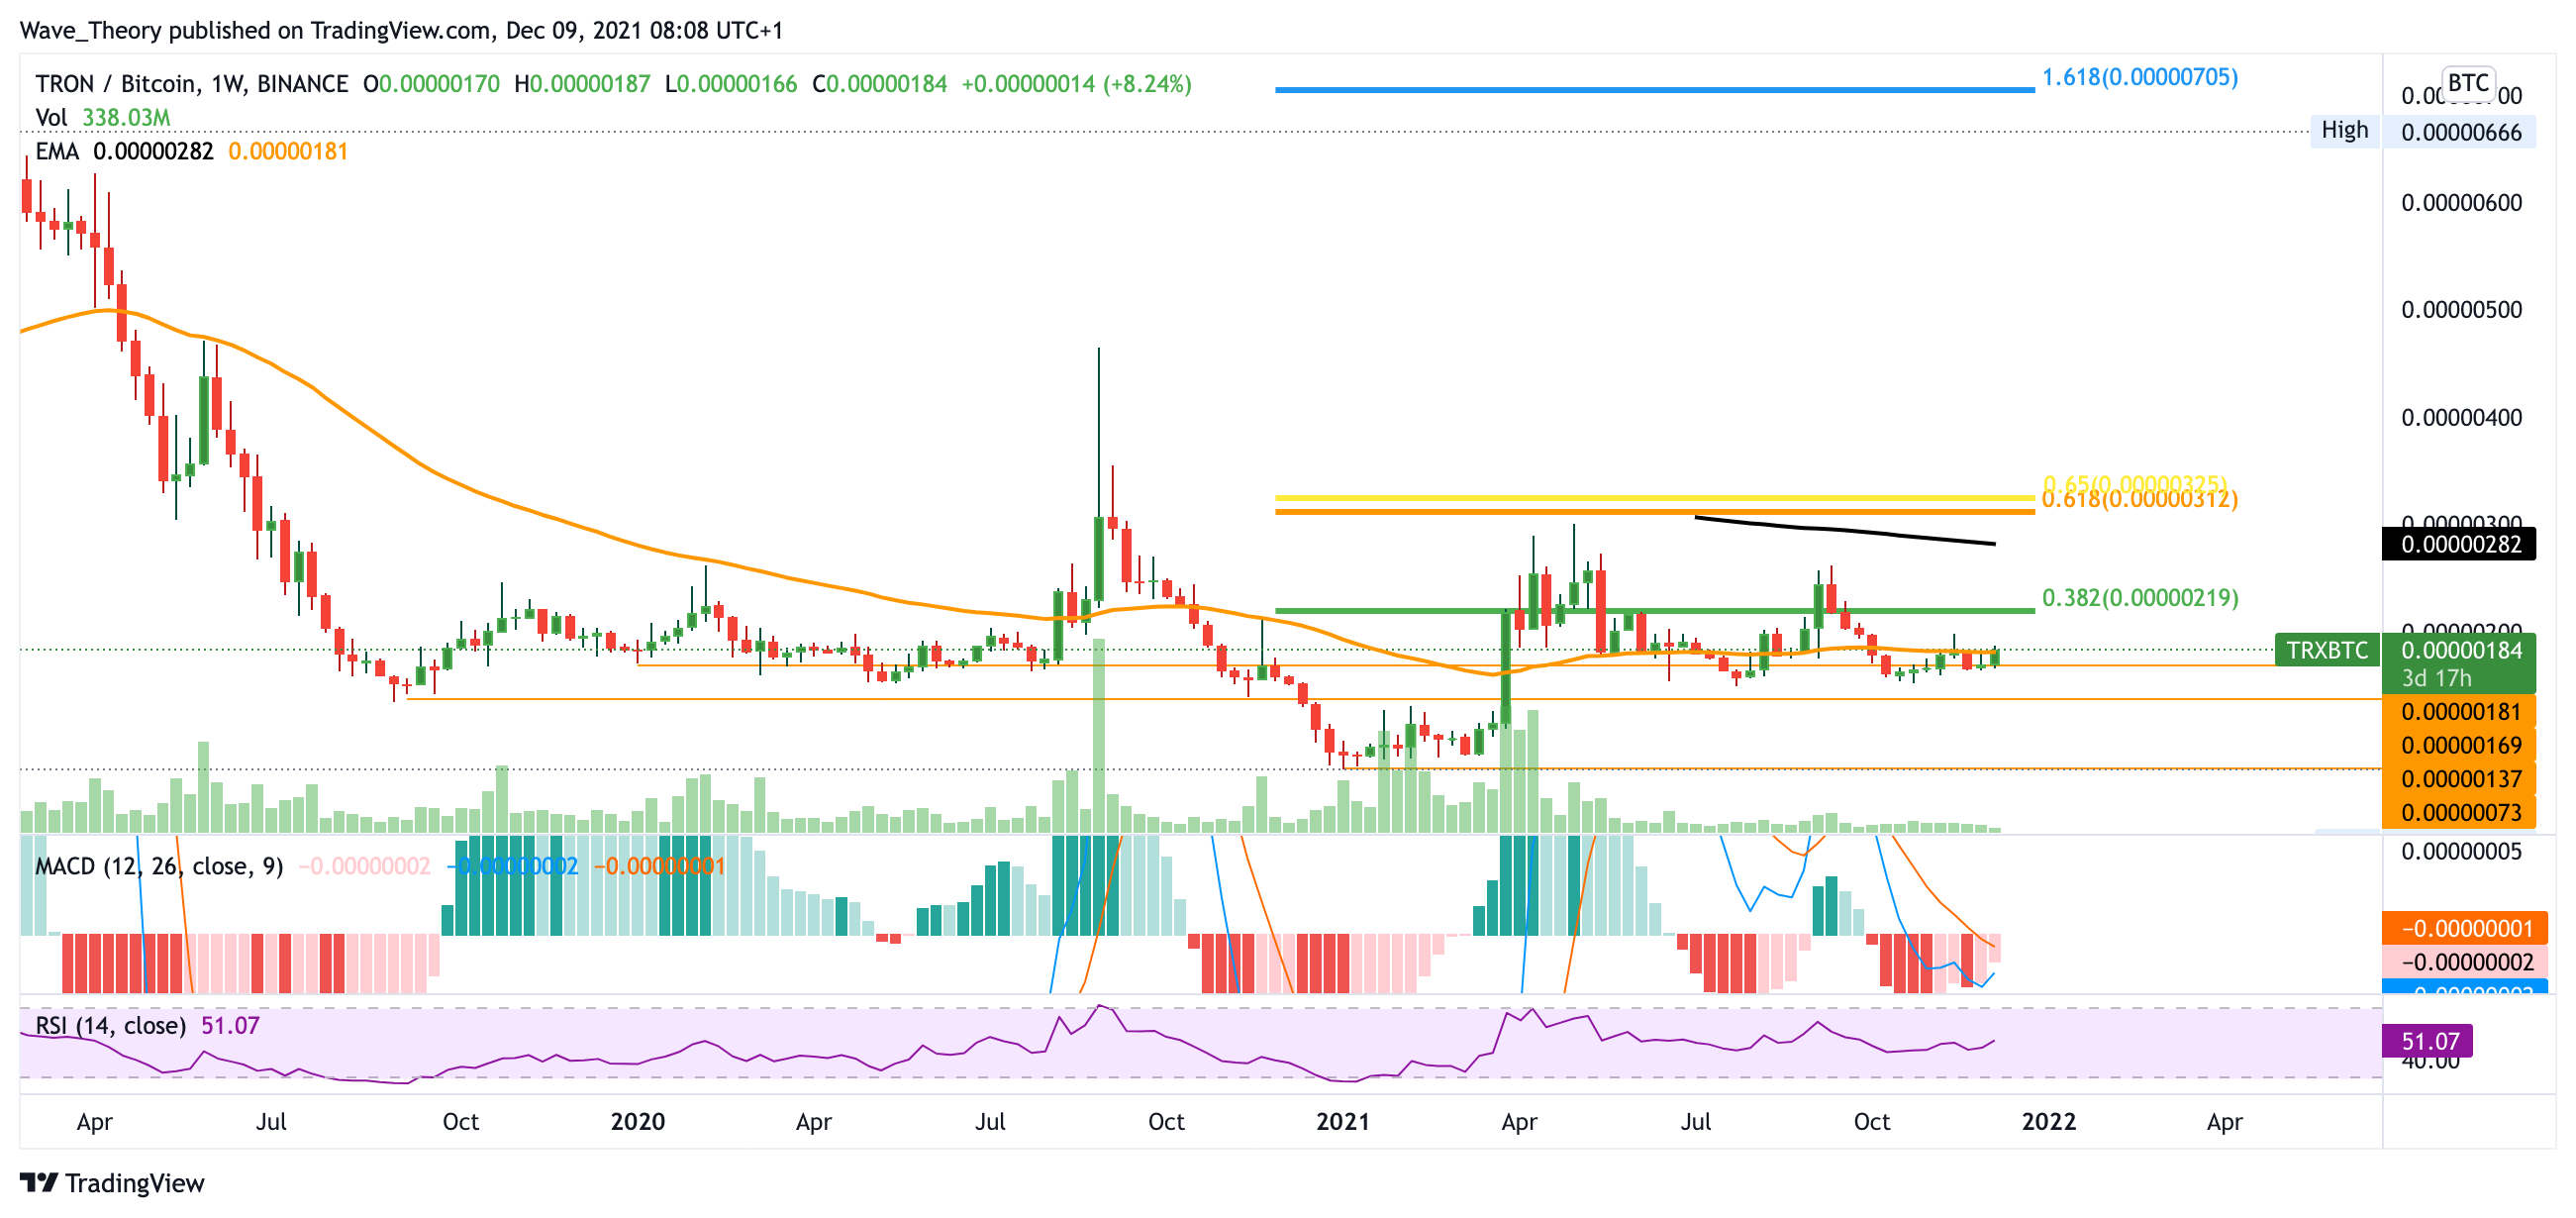Viewport: 2576px width, 1218px height.
Task: Click the TradingView logo icon
Action: pos(40,1183)
